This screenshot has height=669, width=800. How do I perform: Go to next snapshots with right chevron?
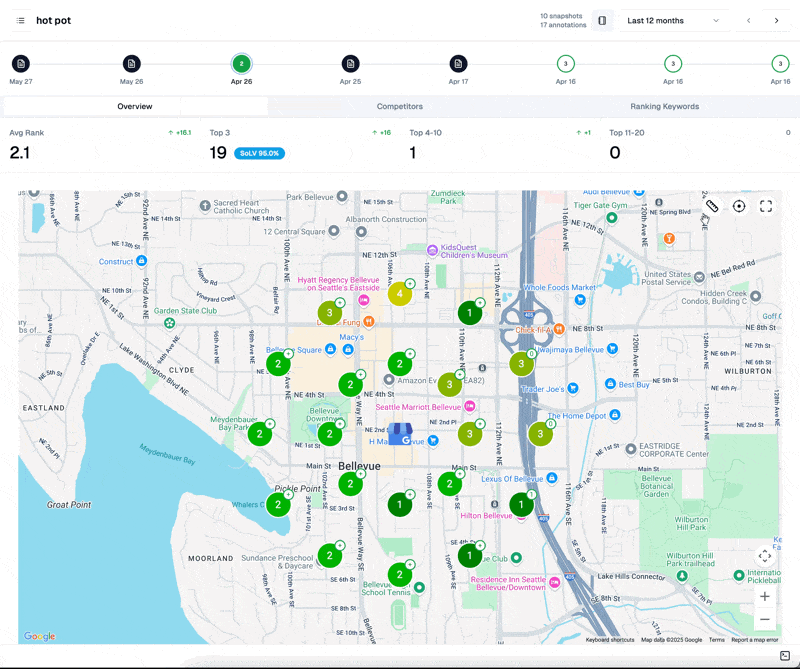click(x=776, y=20)
